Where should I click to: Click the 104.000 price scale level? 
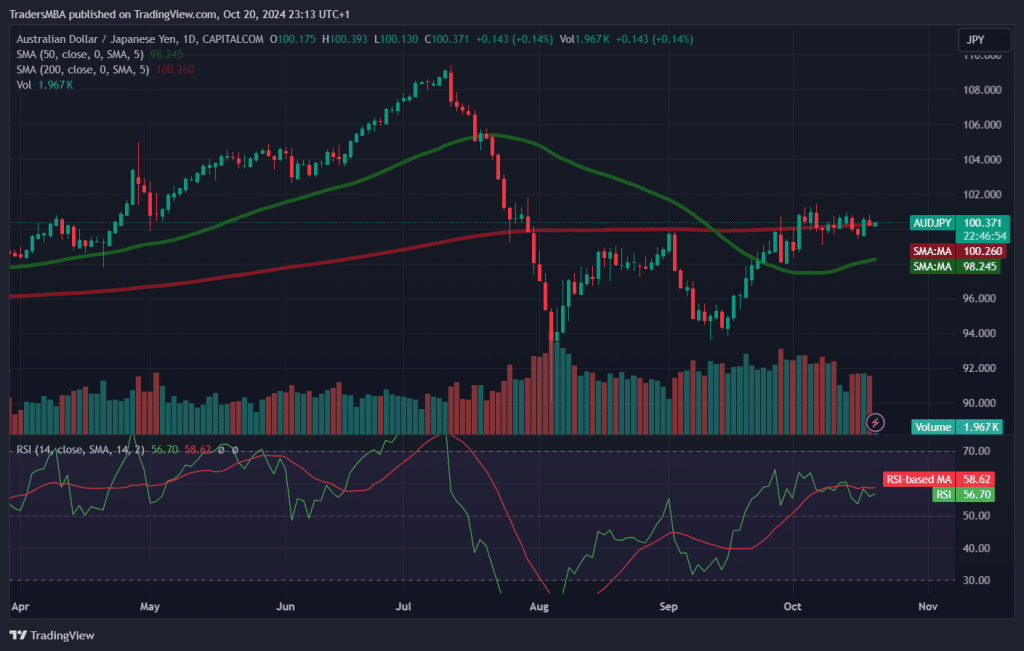(x=980, y=160)
